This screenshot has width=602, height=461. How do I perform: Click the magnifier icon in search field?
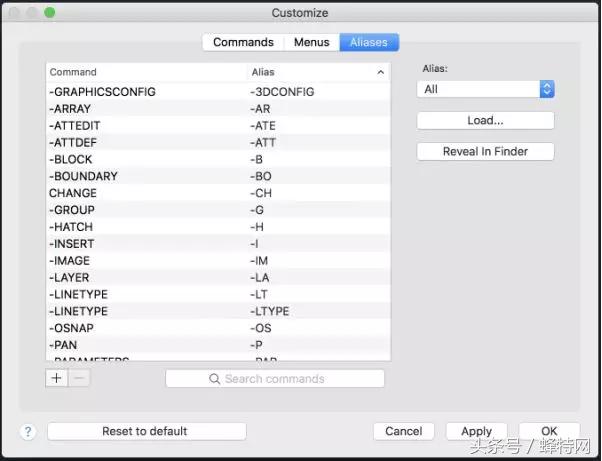click(x=214, y=379)
